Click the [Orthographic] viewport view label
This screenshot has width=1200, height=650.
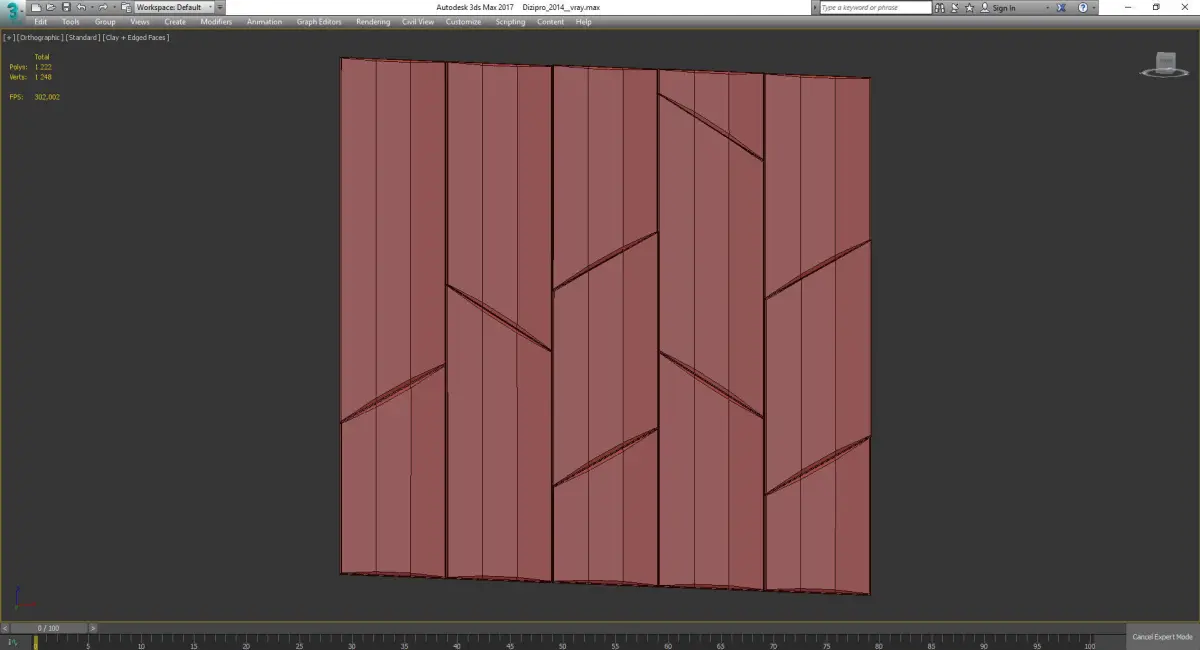point(41,38)
